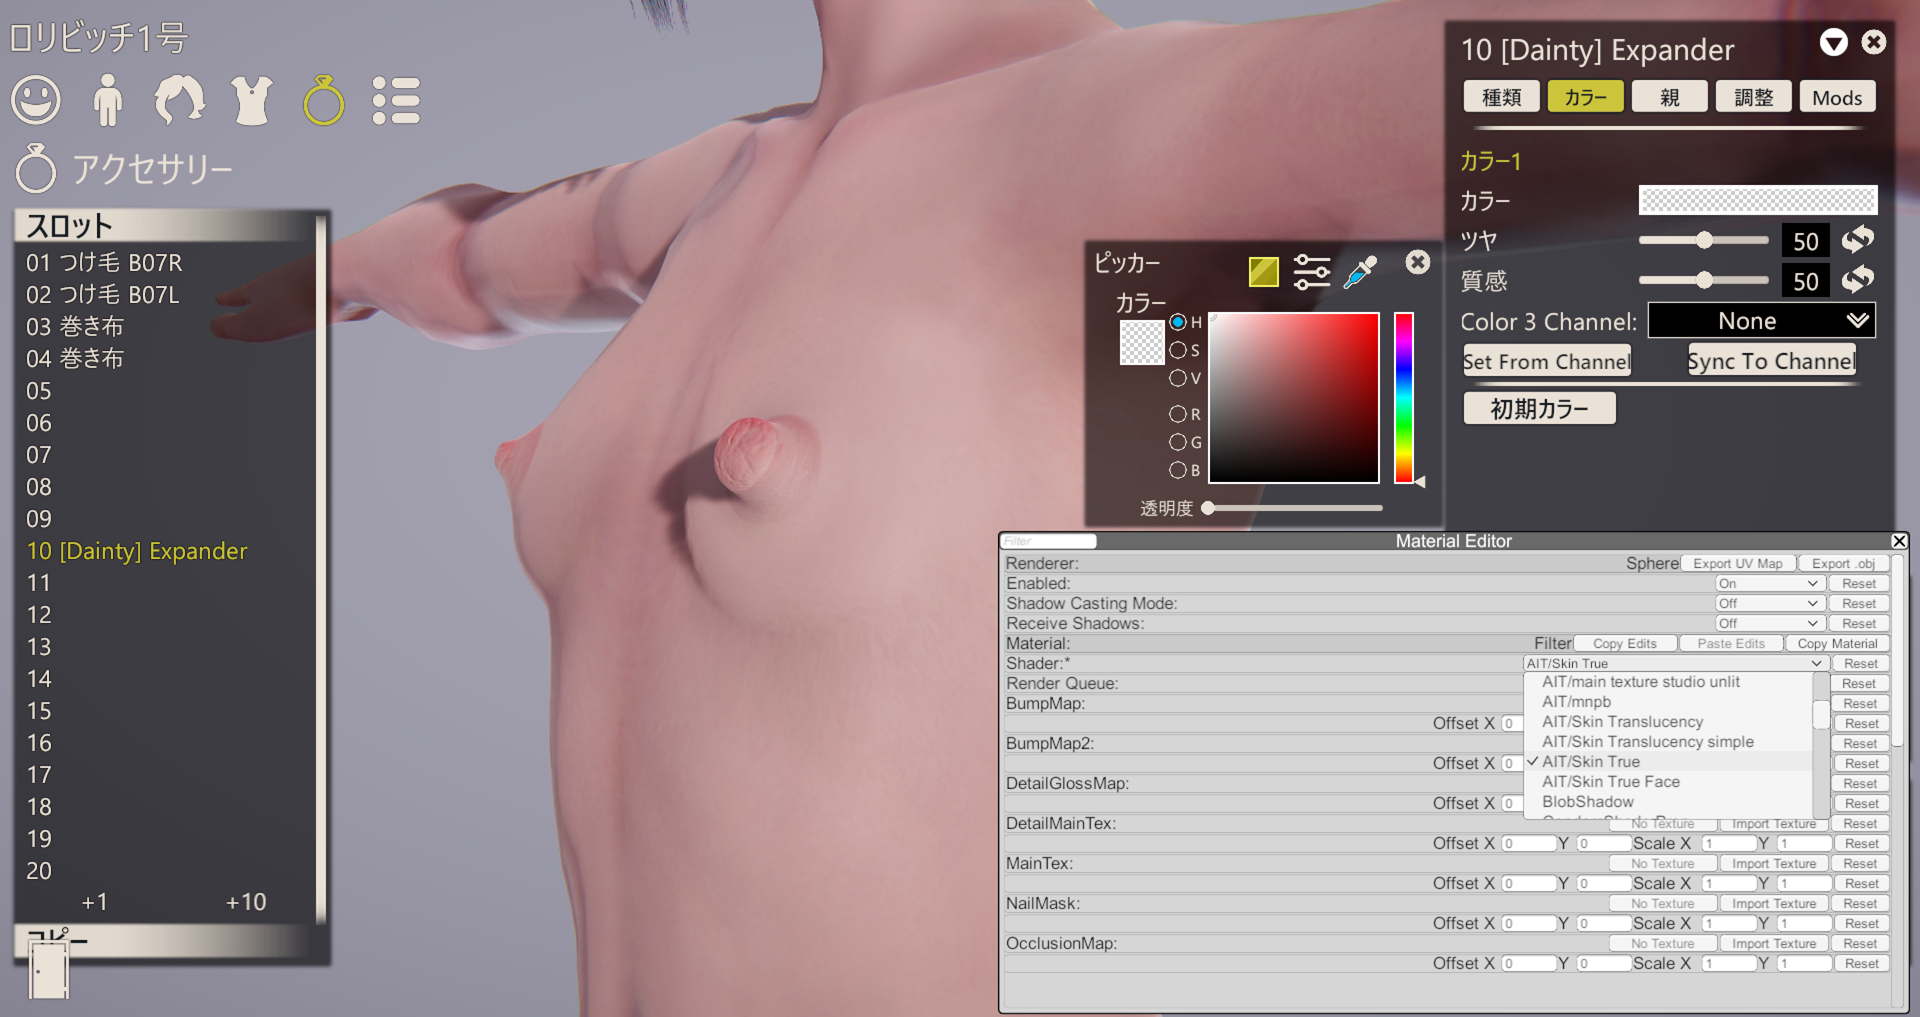Activate the eyedropper in color picker
Viewport: 1920px width, 1017px height.
pyautogui.click(x=1360, y=271)
